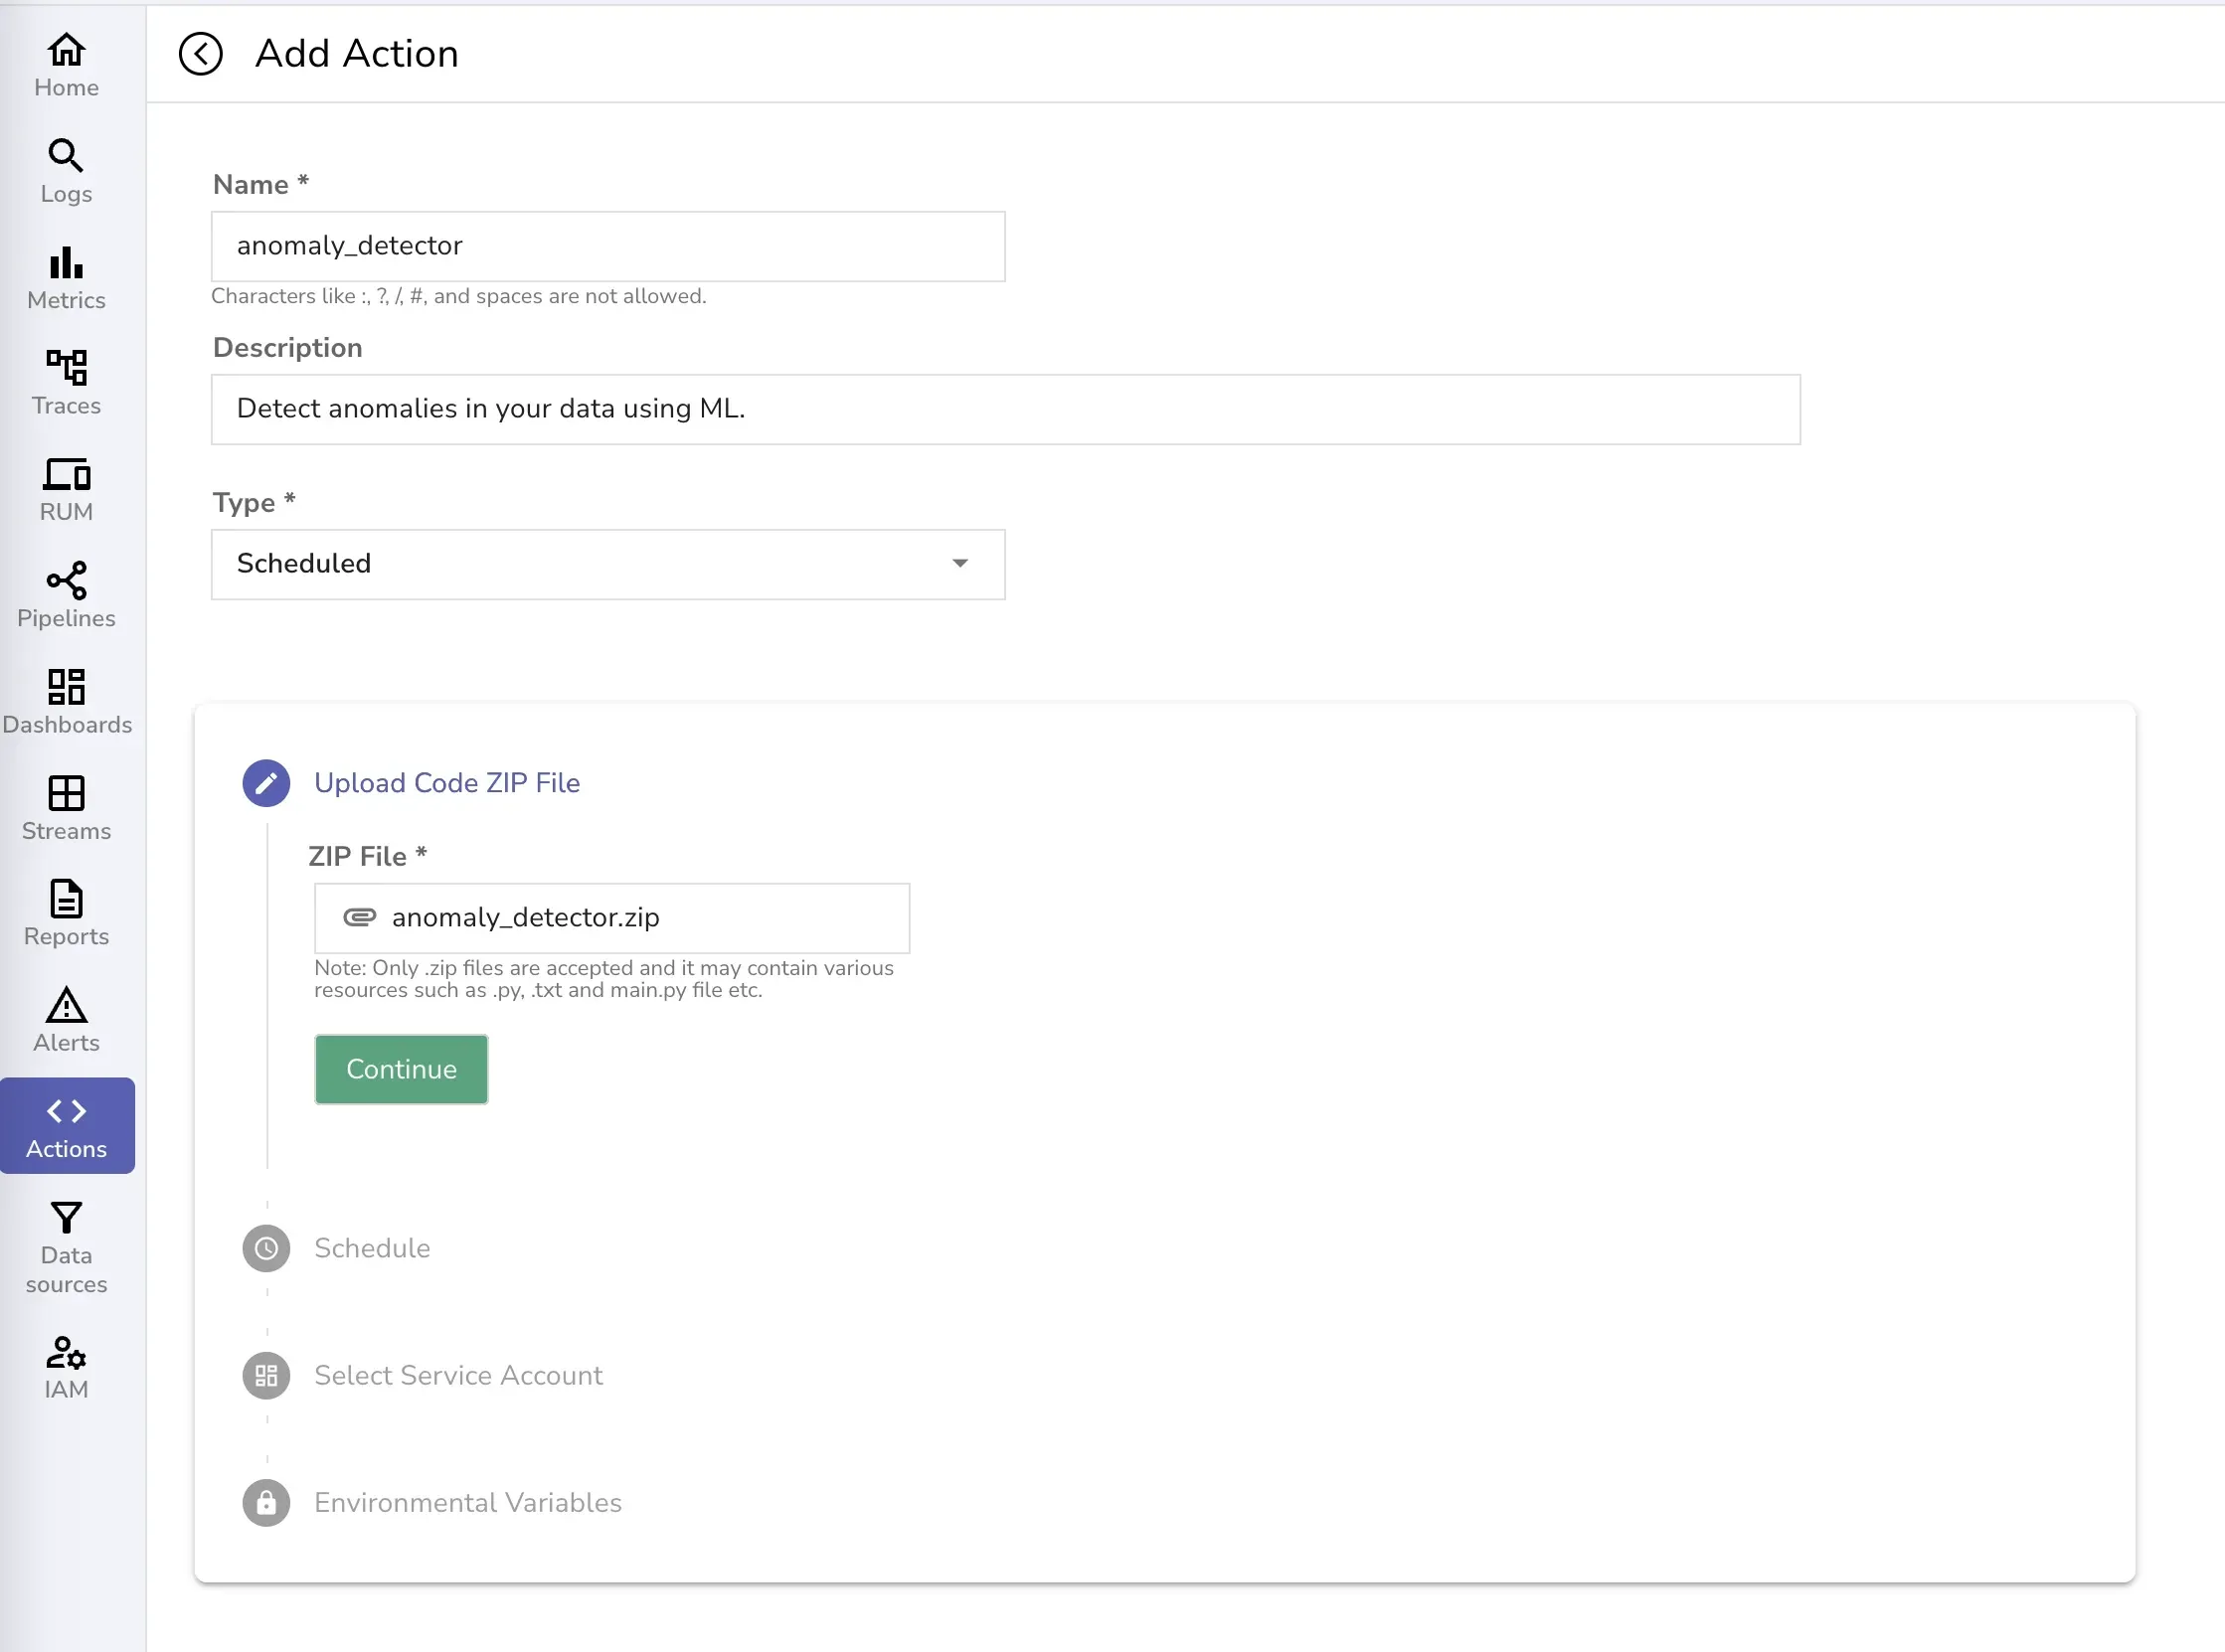Click the back arrow on Add Action
Viewport: 2225px width, 1652px height.
202,54
